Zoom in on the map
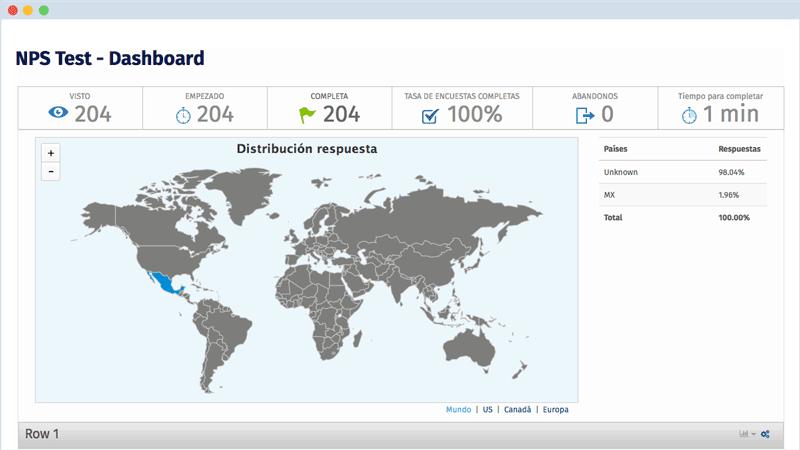 51,153
